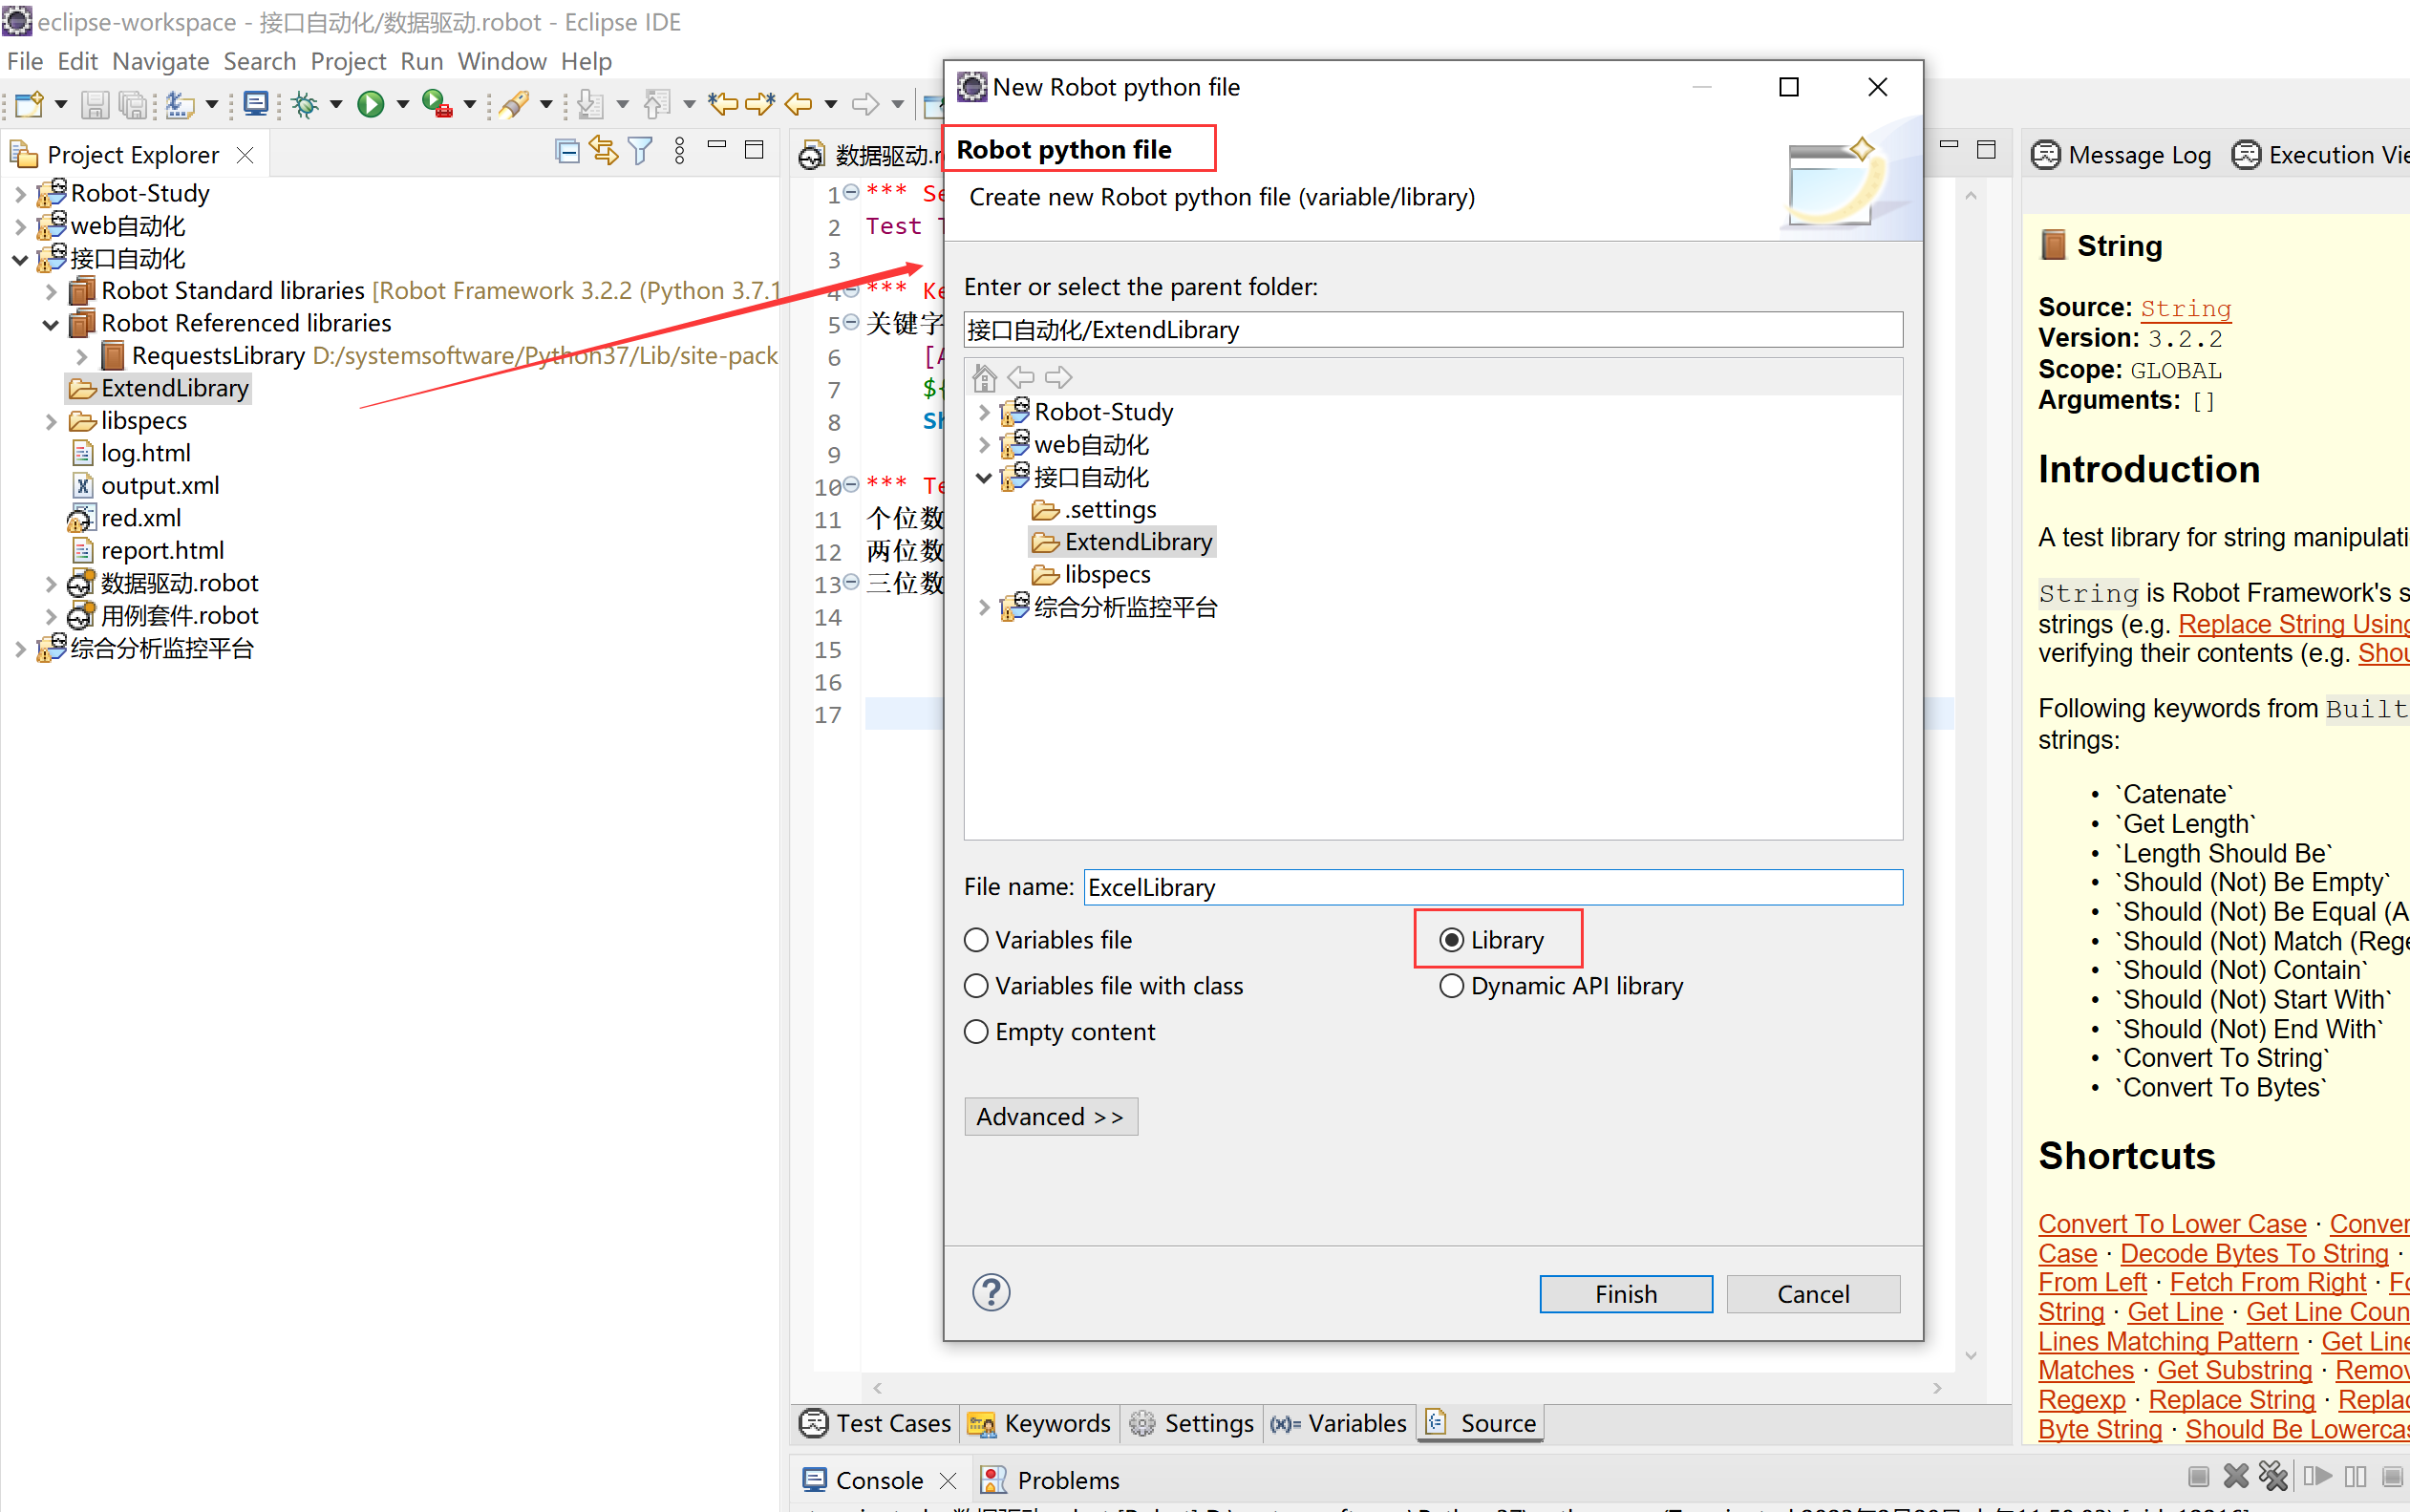Switch to the Keywords editor tab
Screen dimensions: 2410x1512
[x=1040, y=1423]
